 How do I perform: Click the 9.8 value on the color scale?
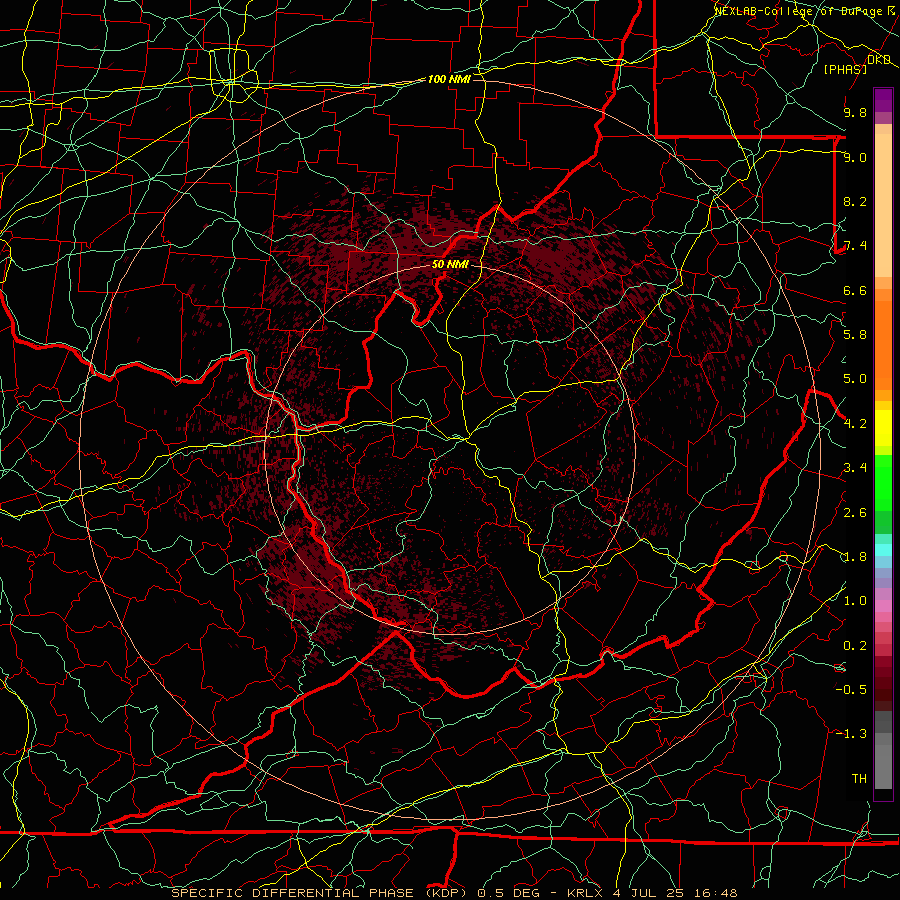pyautogui.click(x=855, y=112)
